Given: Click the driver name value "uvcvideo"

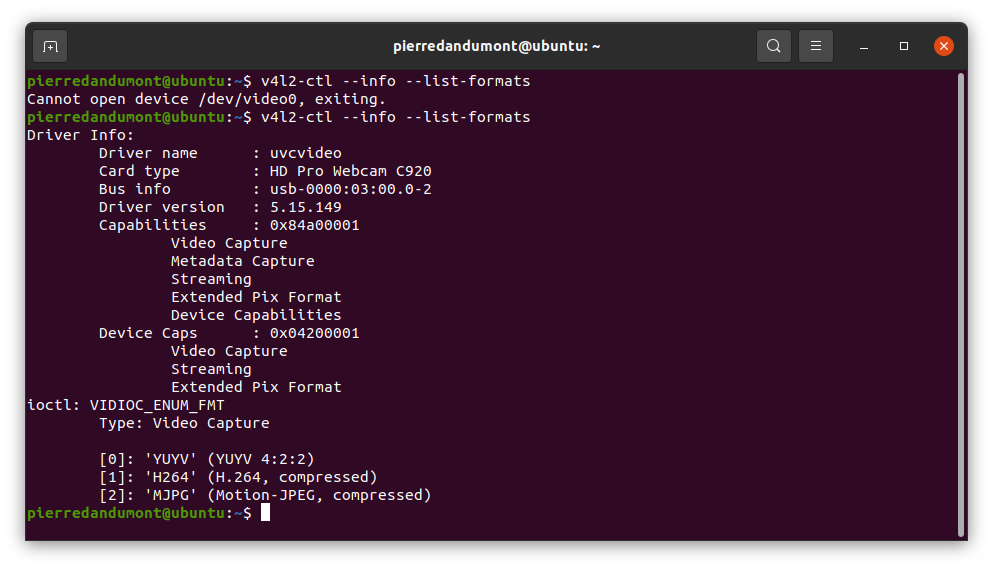Looking at the screenshot, I should click(306, 153).
